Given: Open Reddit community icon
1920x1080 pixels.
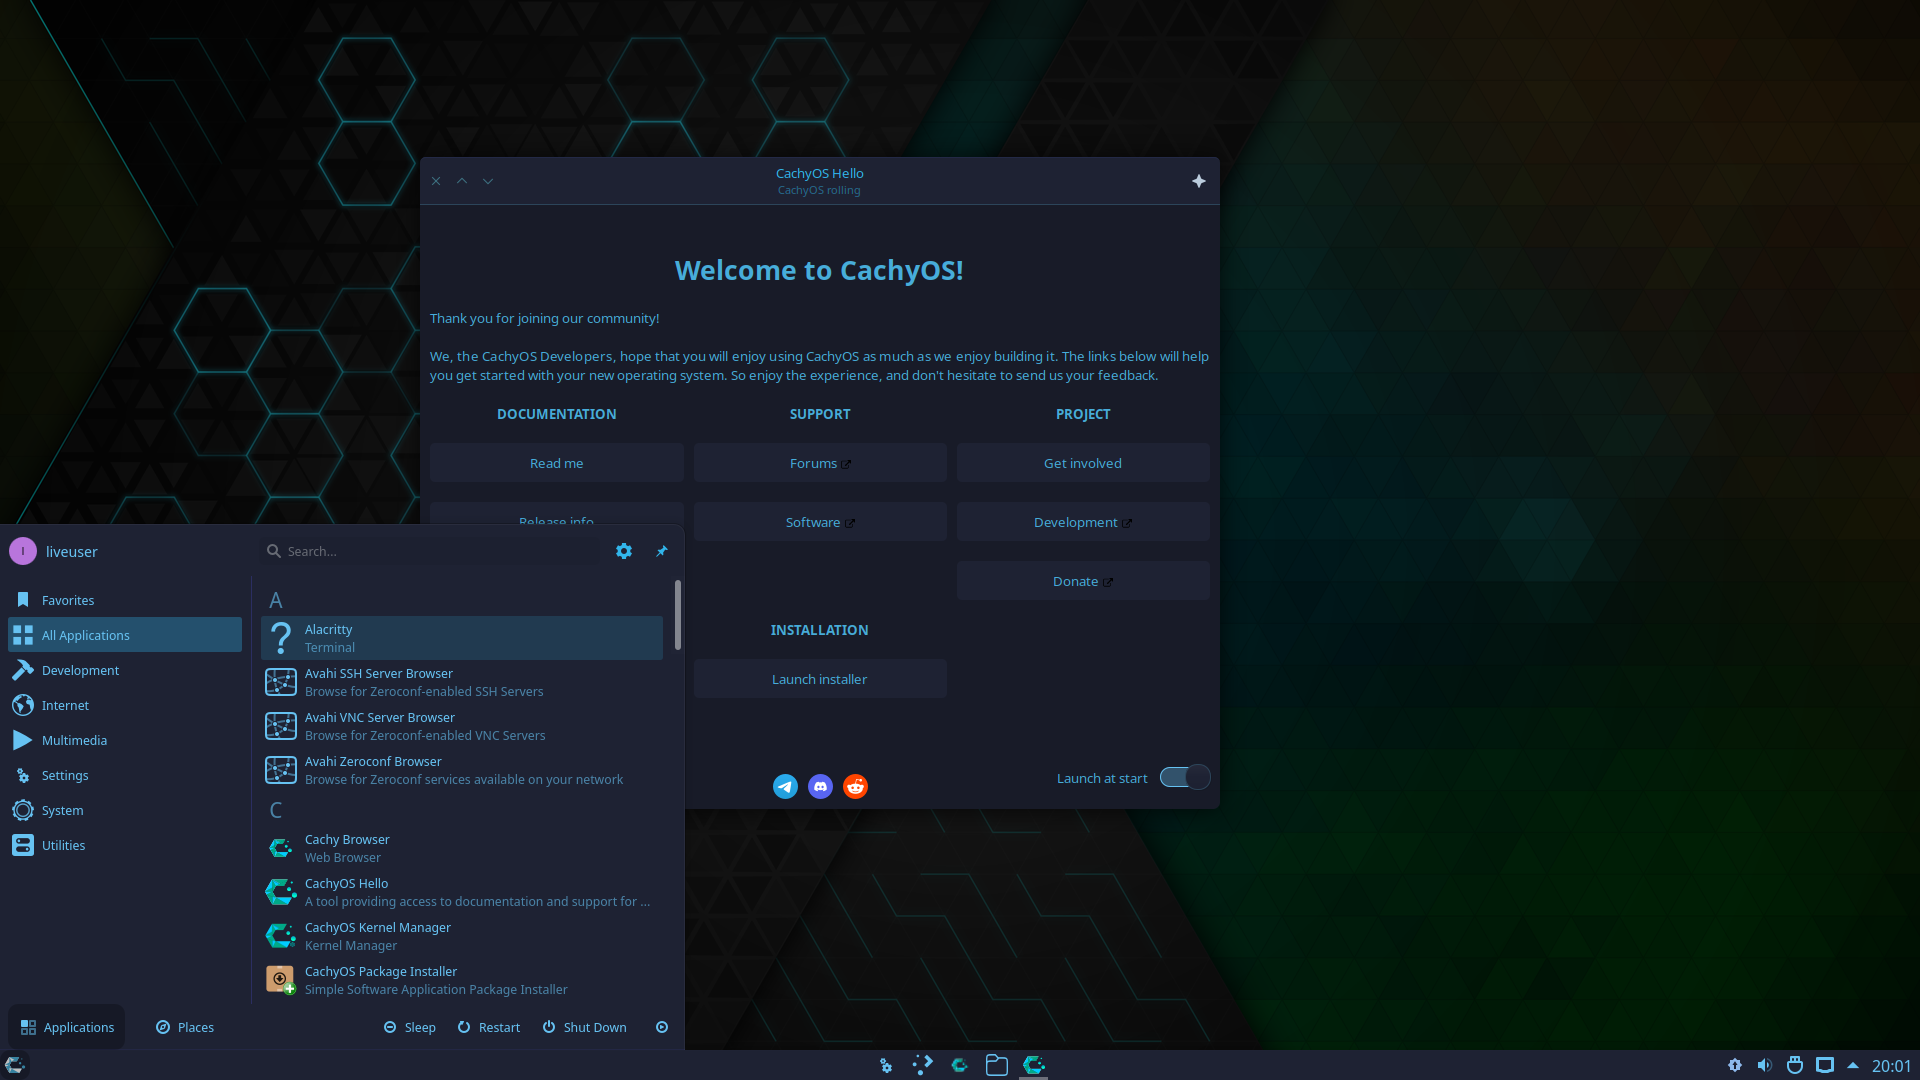Looking at the screenshot, I should (854, 786).
